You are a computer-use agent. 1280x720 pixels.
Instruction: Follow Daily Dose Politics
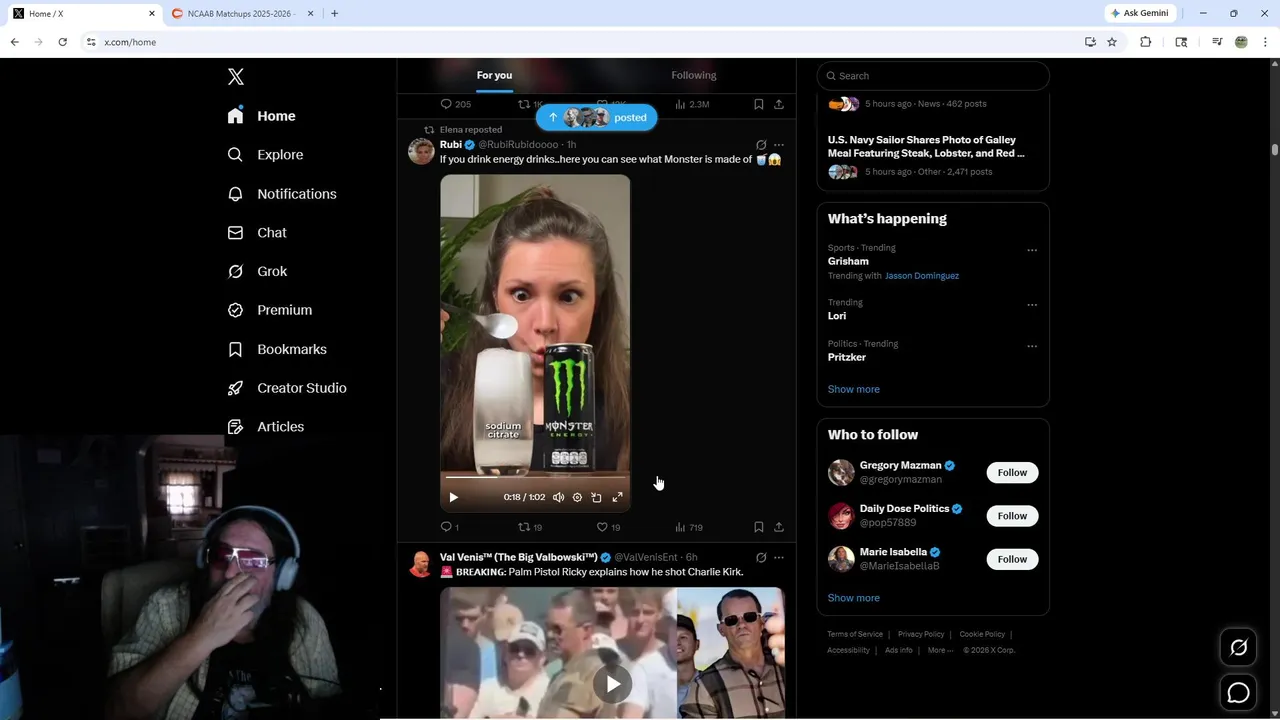(1012, 516)
